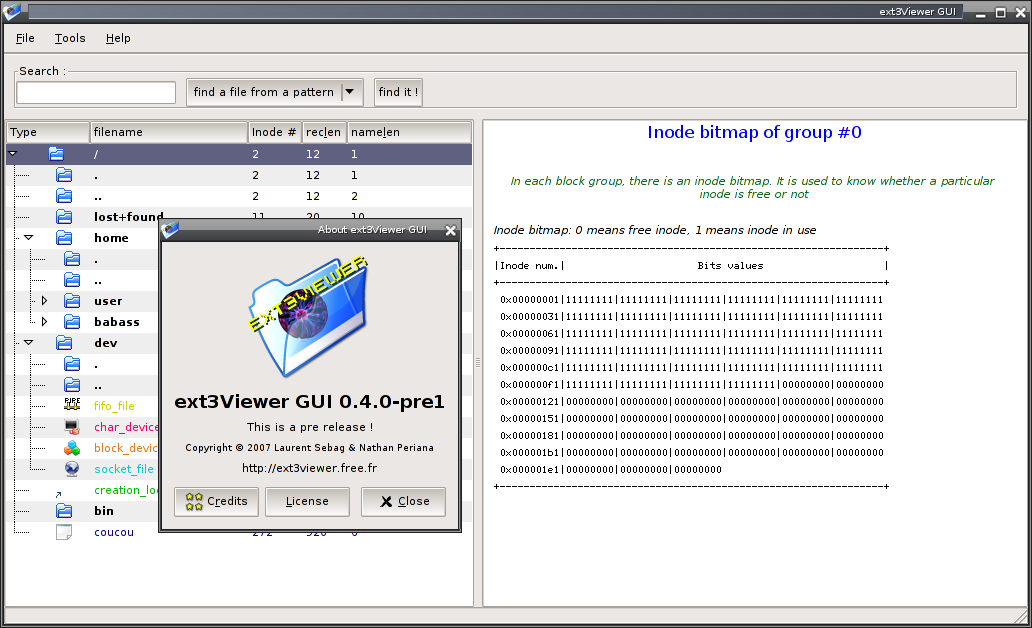
Task: Click the window resize grip corner
Action: tap(1021, 617)
